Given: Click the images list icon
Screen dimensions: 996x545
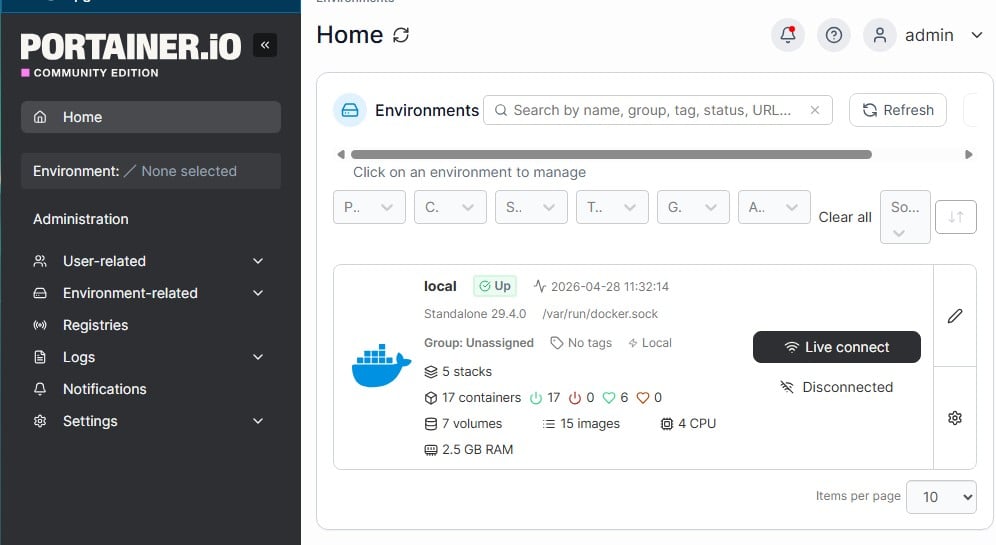Looking at the screenshot, I should click(549, 424).
